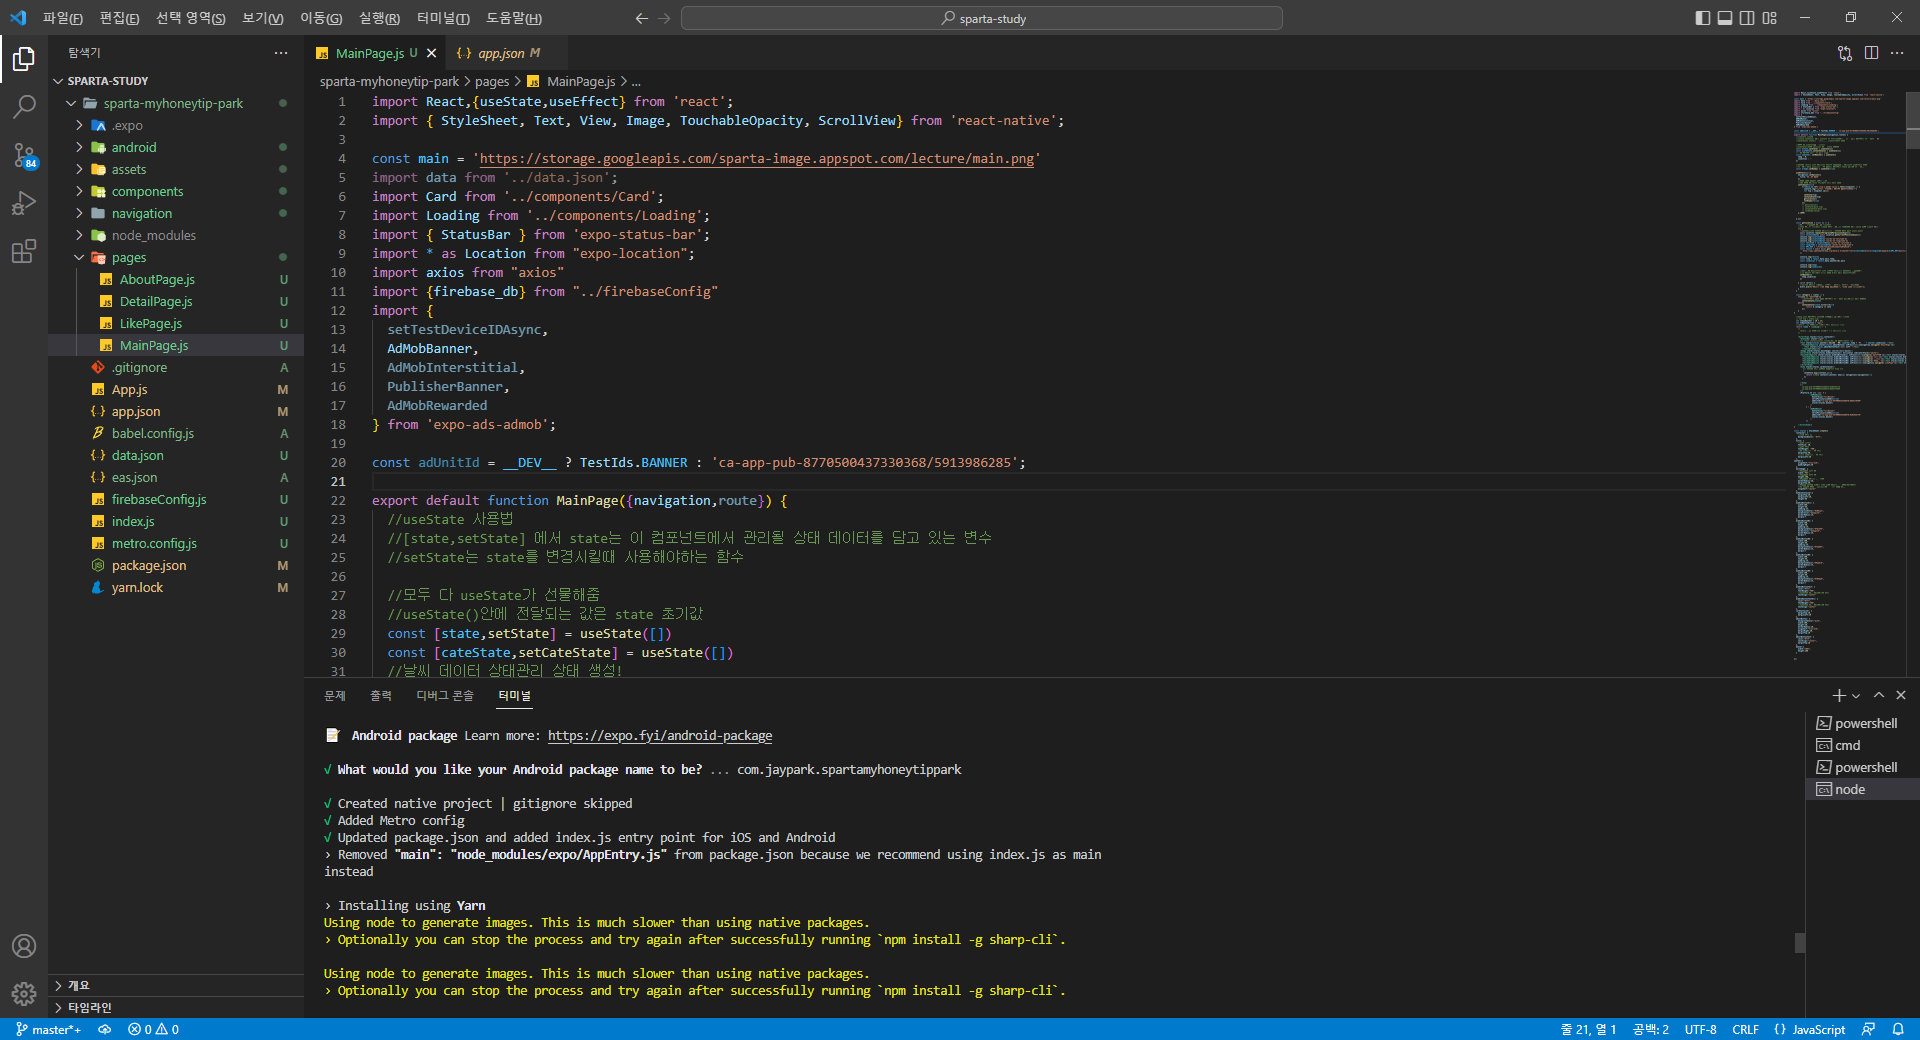Open the Accounts menu icon

tap(24, 946)
